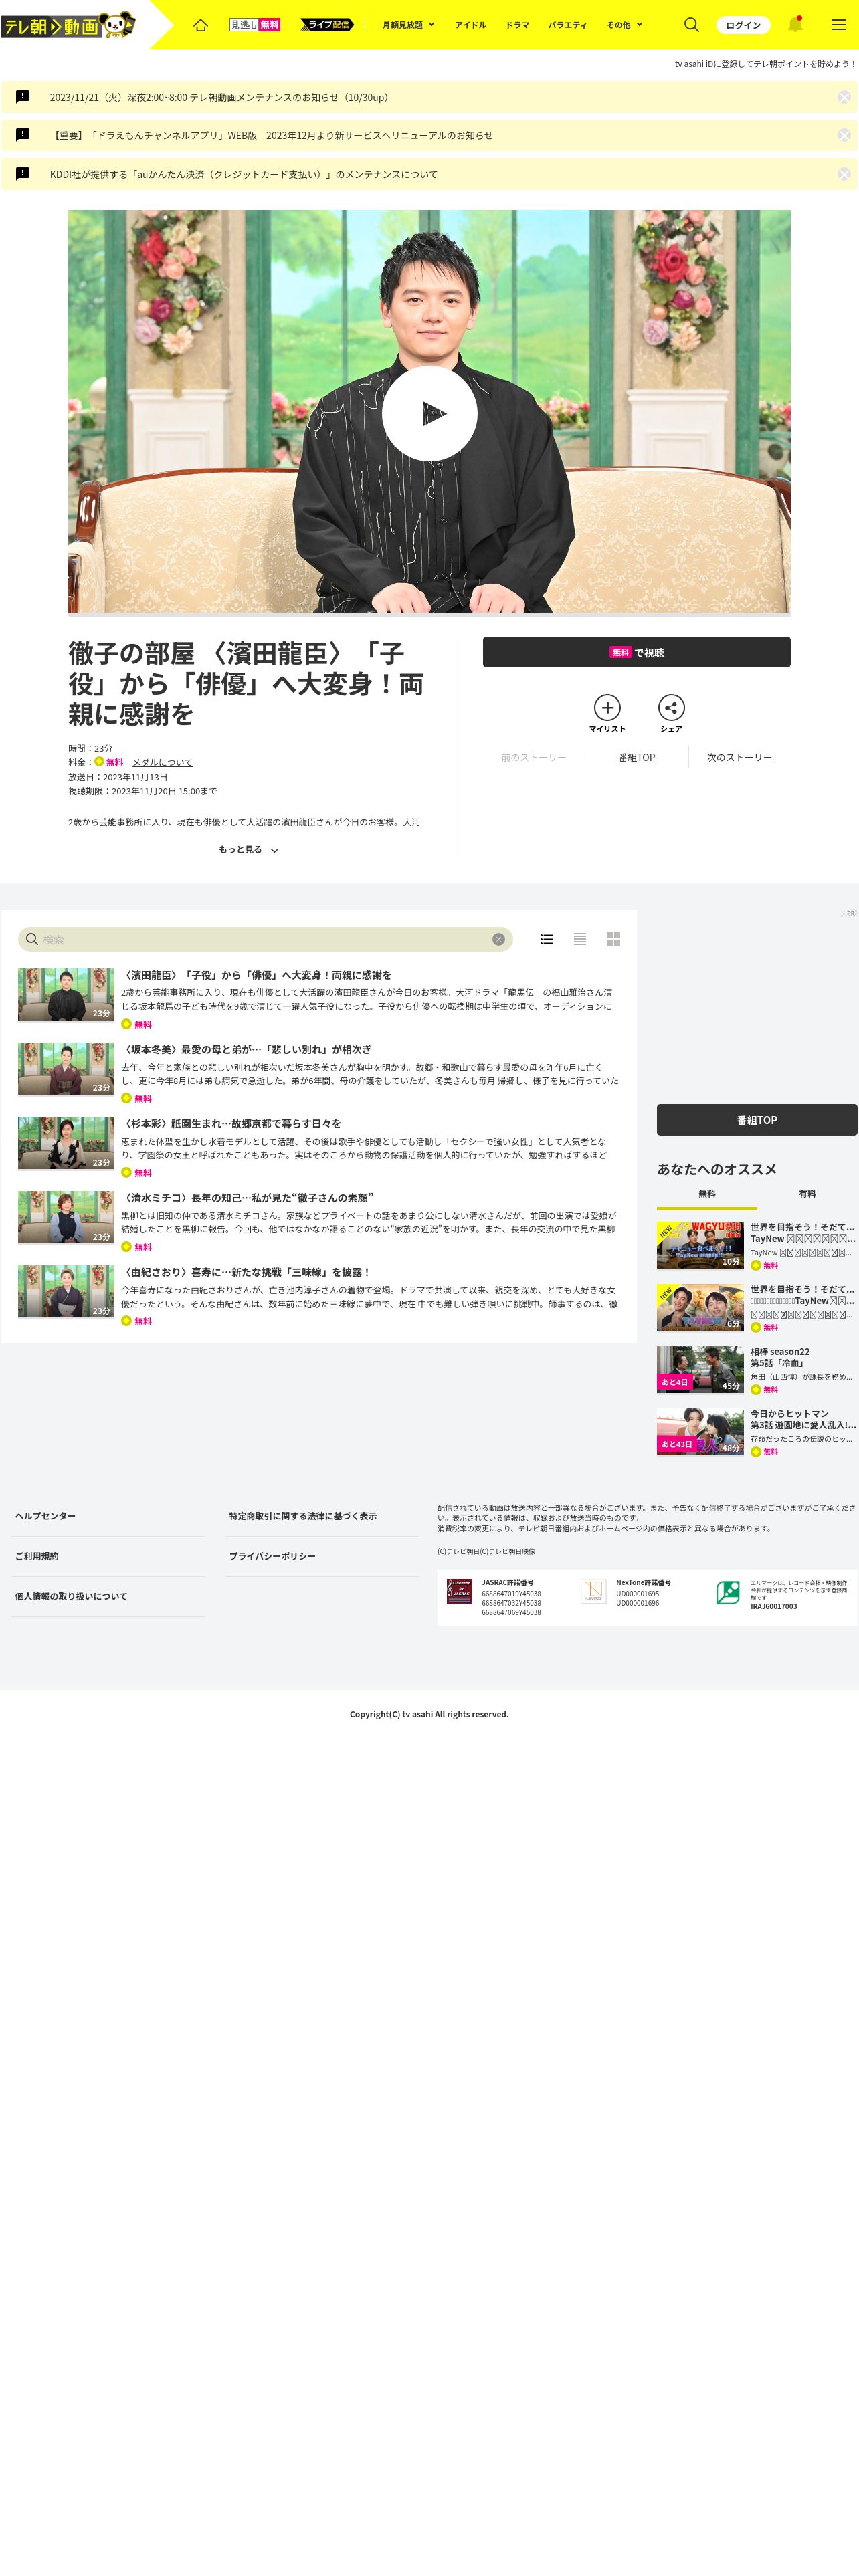The width and height of the screenshot is (859, 2576).
Task: Expand その他 dropdown menu
Action: (624, 25)
